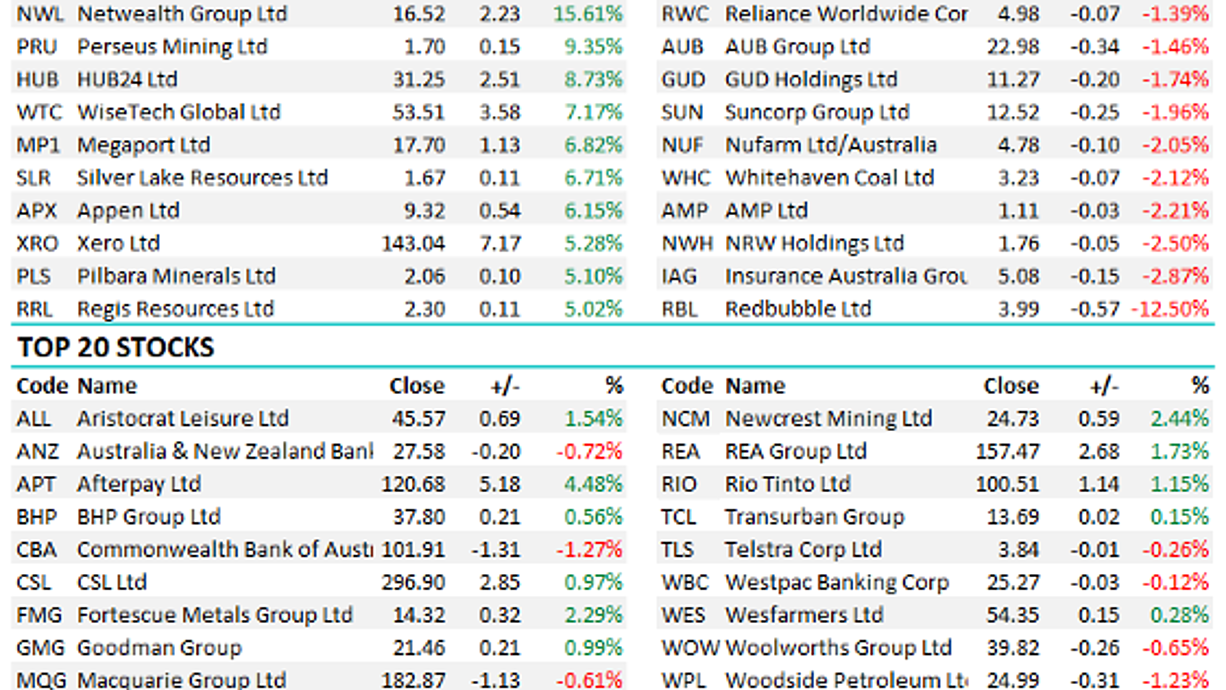This screenshot has width=1226, height=690.
Task: Select Suncorp -1.96% change
Action: (1177, 112)
